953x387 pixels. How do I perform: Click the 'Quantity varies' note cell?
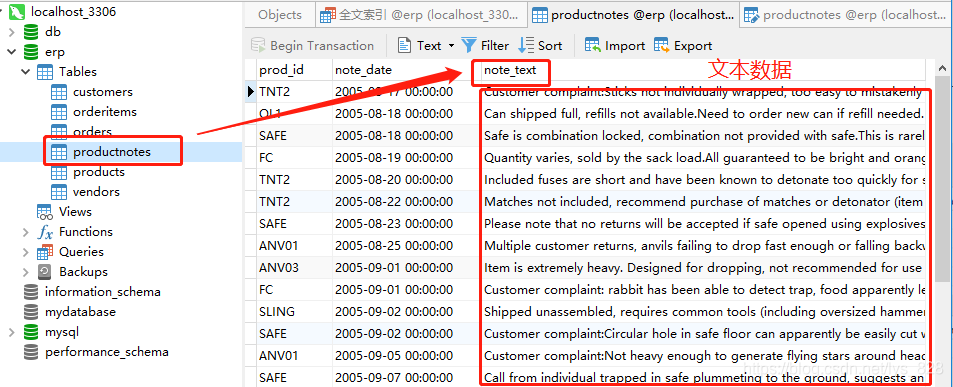704,158
